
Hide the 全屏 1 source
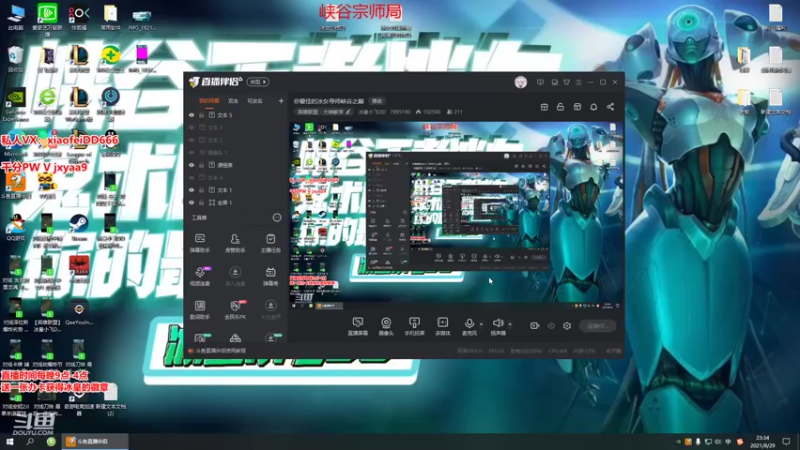[x=192, y=203]
